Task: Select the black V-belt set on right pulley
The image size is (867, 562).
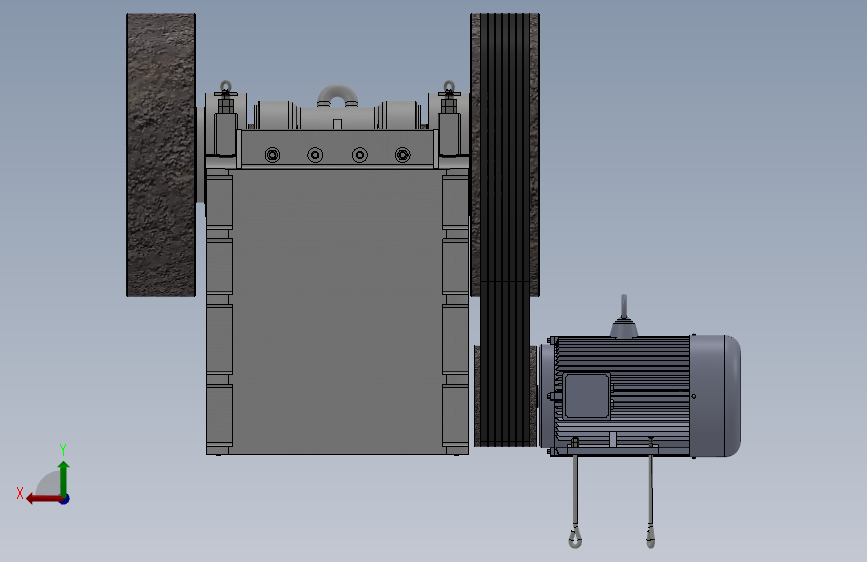Action: 505,230
